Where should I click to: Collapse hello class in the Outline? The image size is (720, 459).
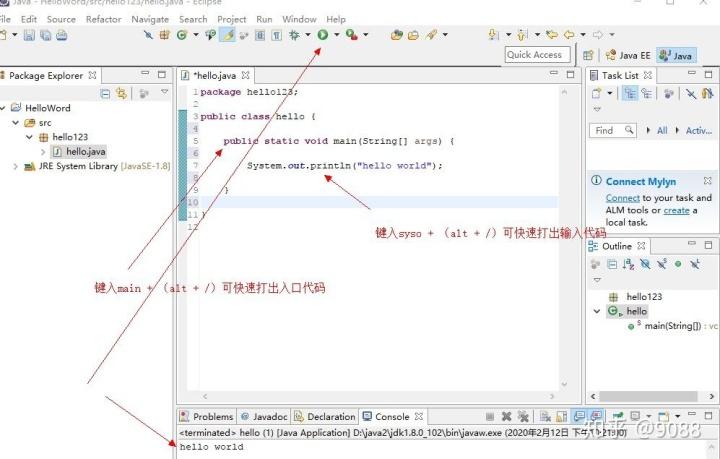point(596,311)
